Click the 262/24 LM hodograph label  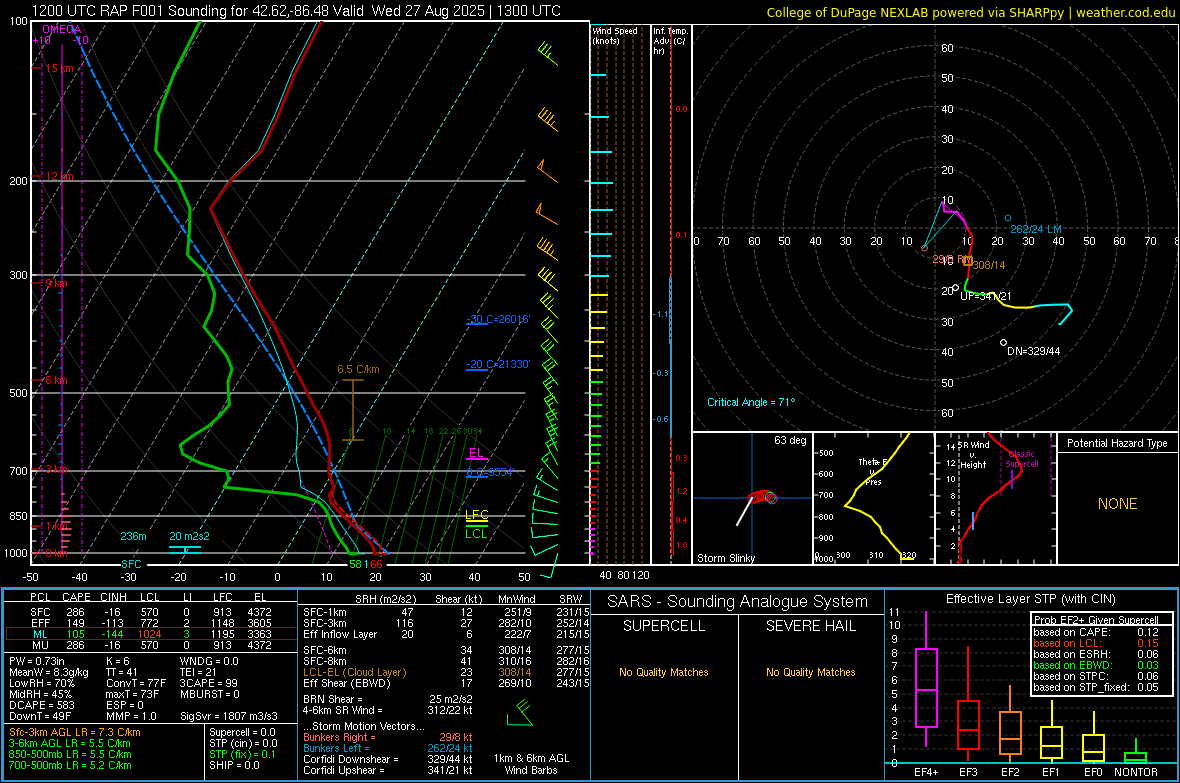(x=1036, y=230)
